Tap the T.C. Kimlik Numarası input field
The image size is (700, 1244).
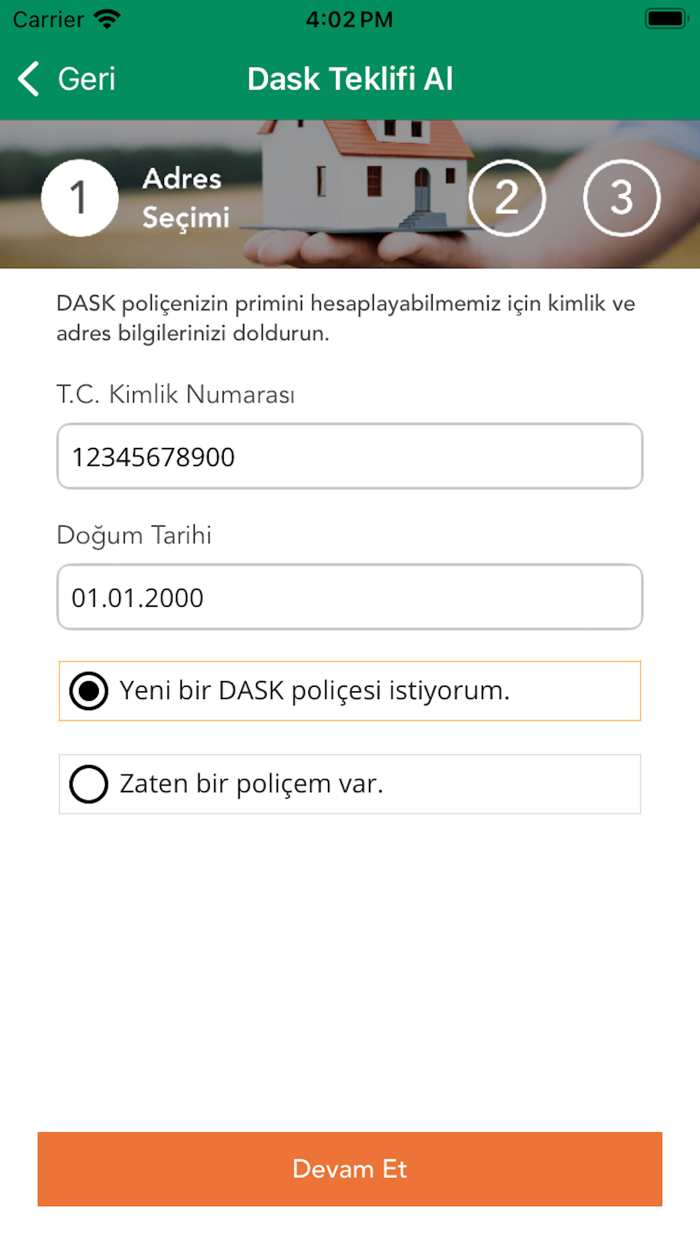[x=350, y=455]
